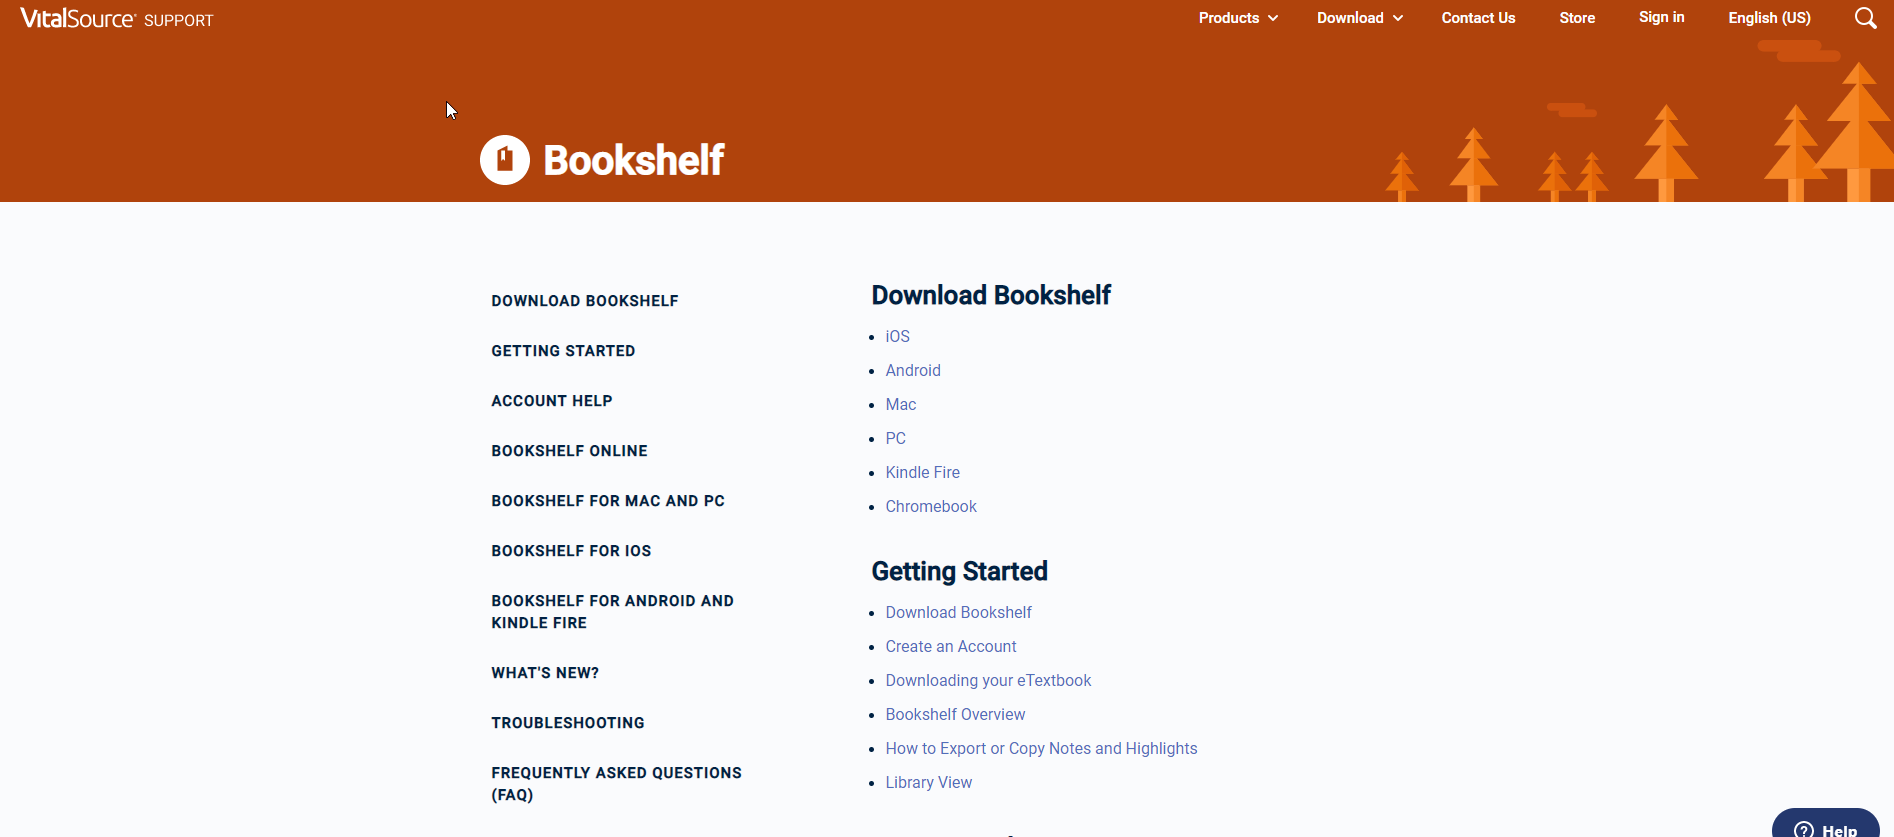This screenshot has height=837, width=1894.
Task: Open Bookshelf for Android and Kindle Fire
Action: coord(612,612)
